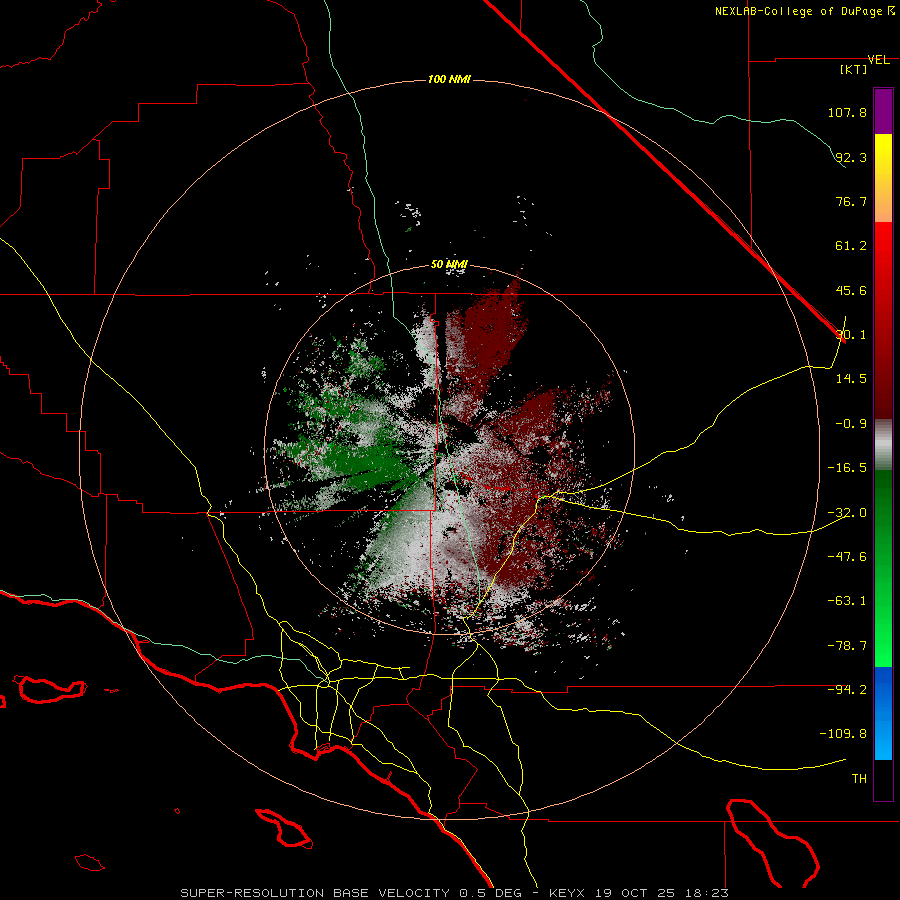Image resolution: width=900 pixels, height=900 pixels.
Task: Click the 92.3 velocity scale value
Action: pyautogui.click(x=851, y=157)
